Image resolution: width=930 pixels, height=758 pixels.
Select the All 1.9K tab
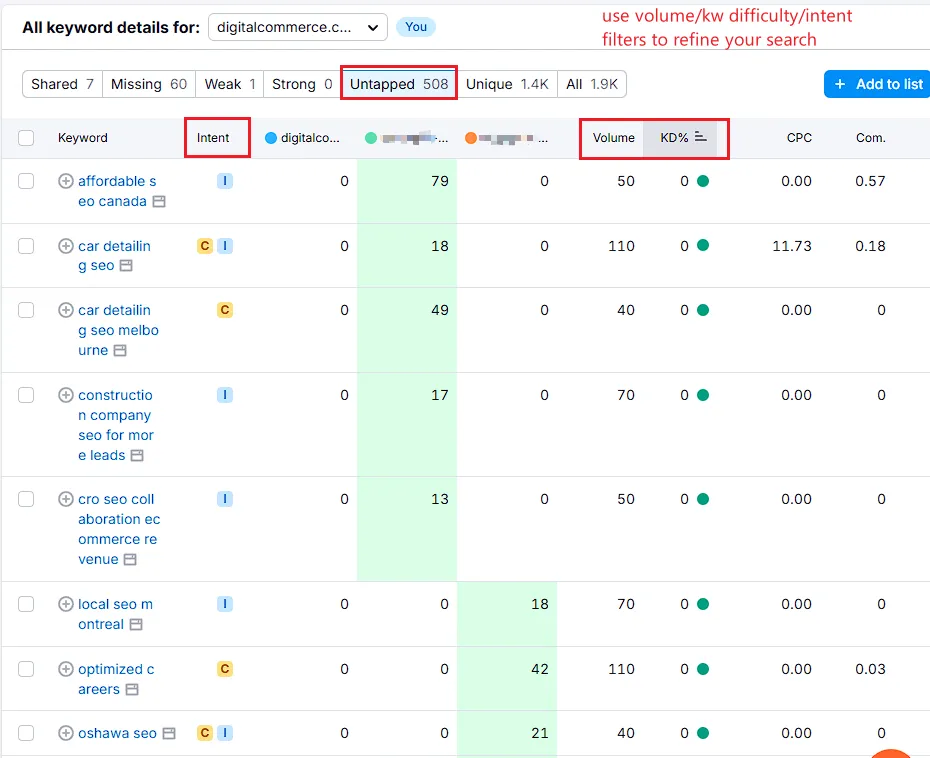pos(592,84)
